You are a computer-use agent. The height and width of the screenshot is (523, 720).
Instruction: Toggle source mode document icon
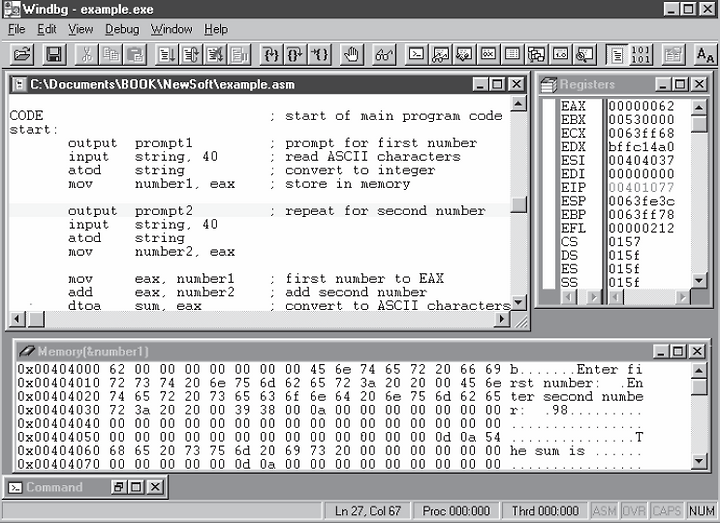point(617,55)
